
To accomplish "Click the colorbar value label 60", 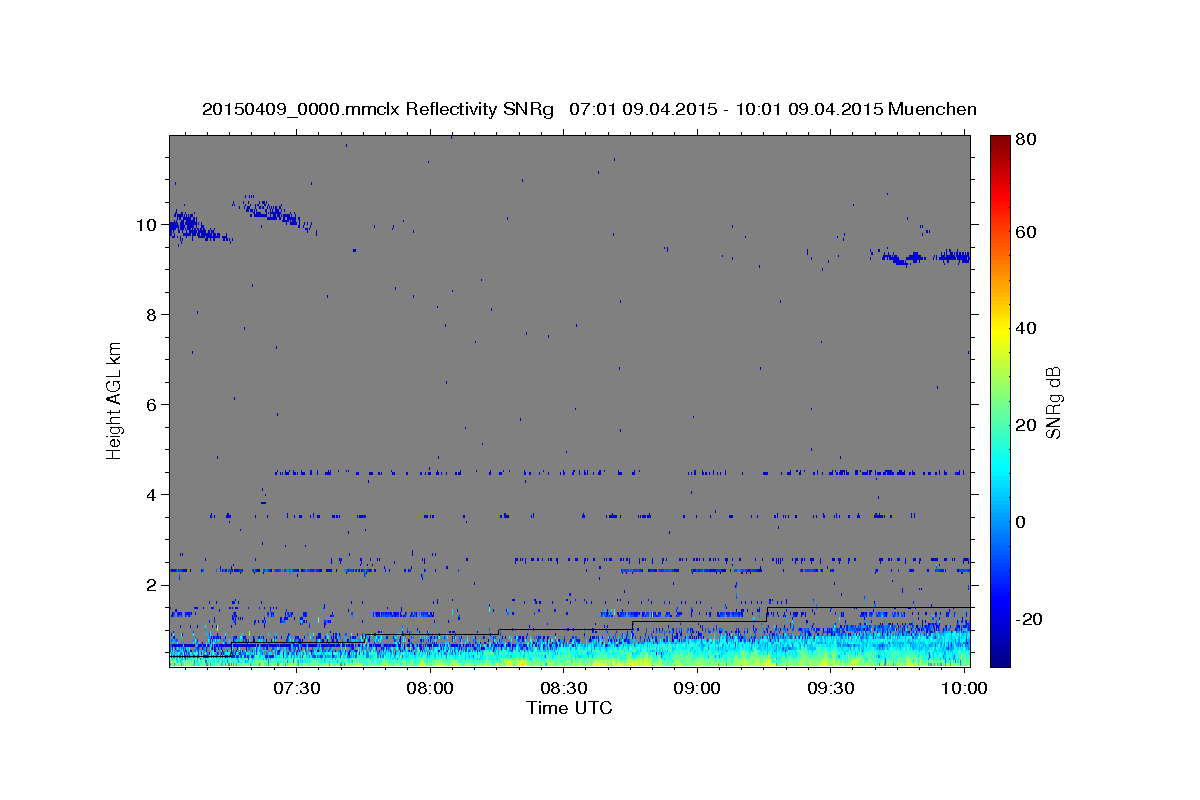I will (x=1027, y=232).
